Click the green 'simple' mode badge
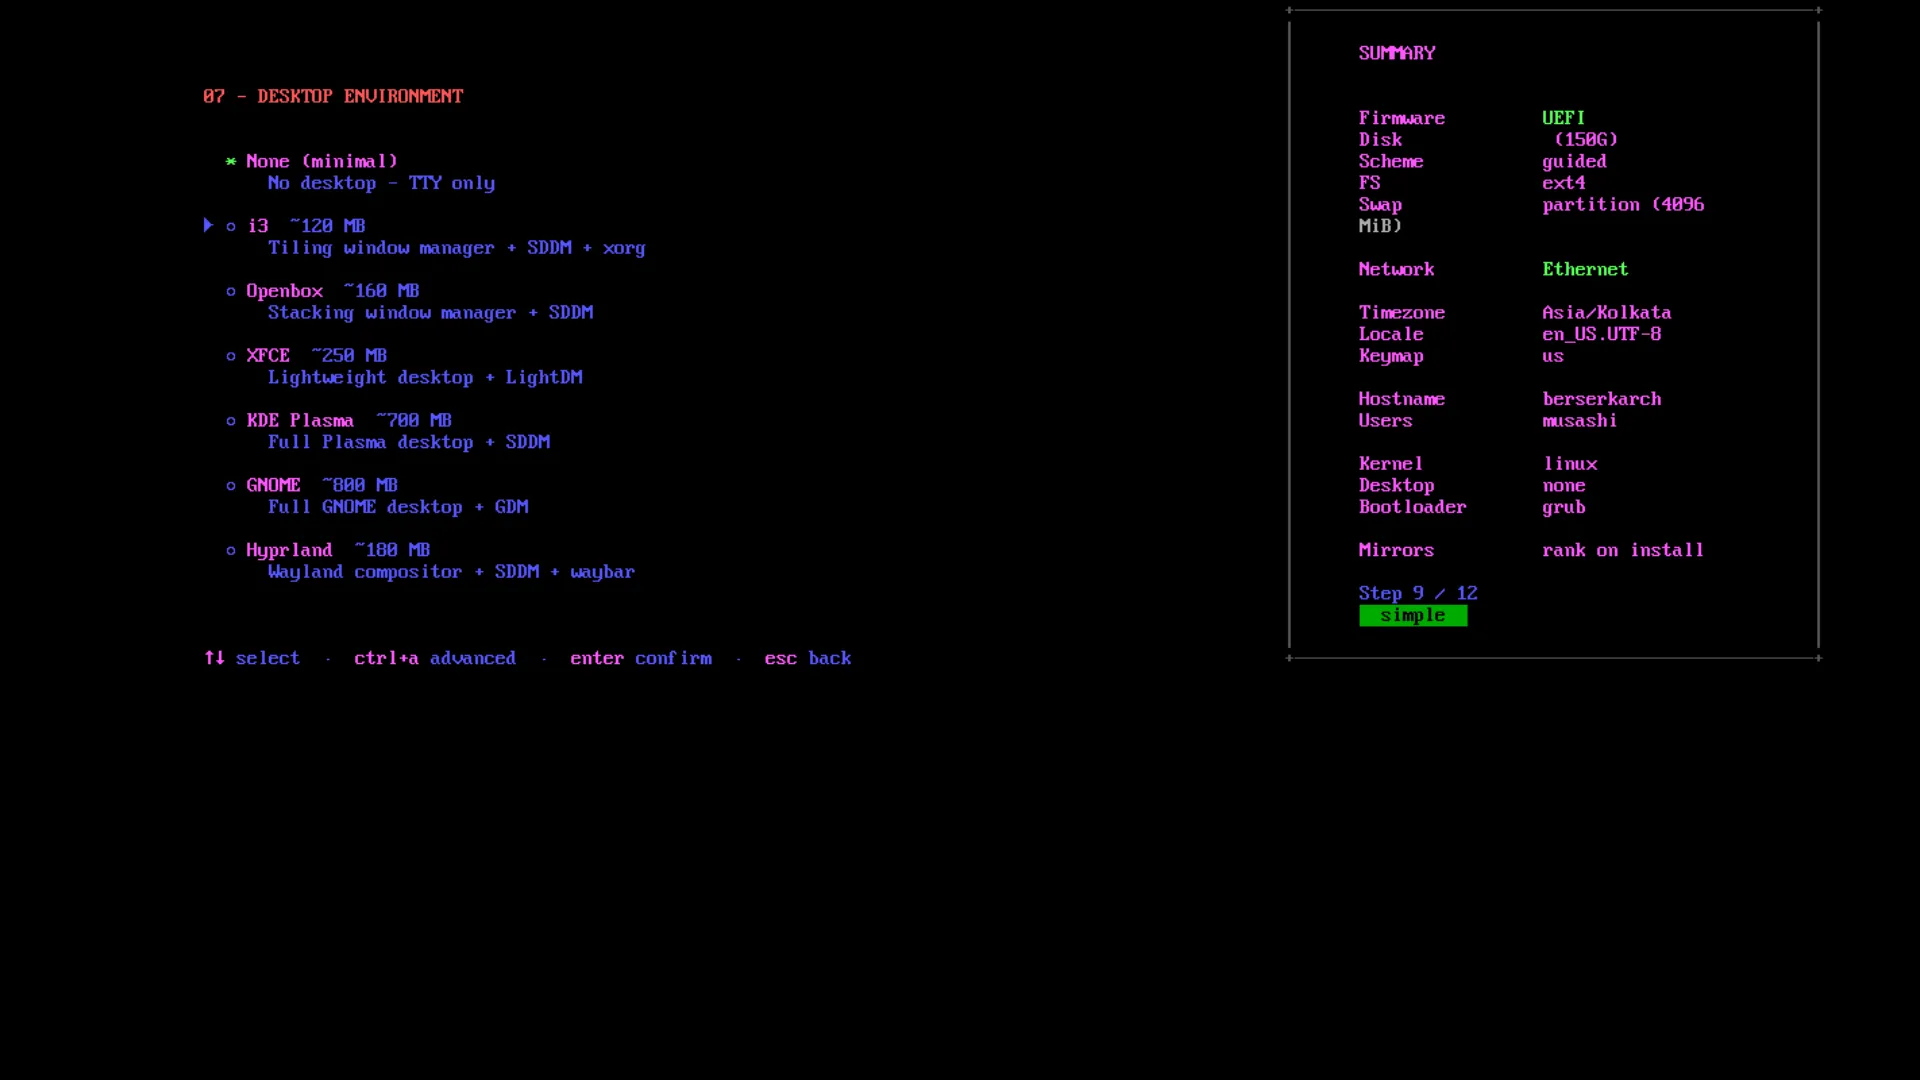Image resolution: width=1920 pixels, height=1080 pixels. tap(1413, 616)
